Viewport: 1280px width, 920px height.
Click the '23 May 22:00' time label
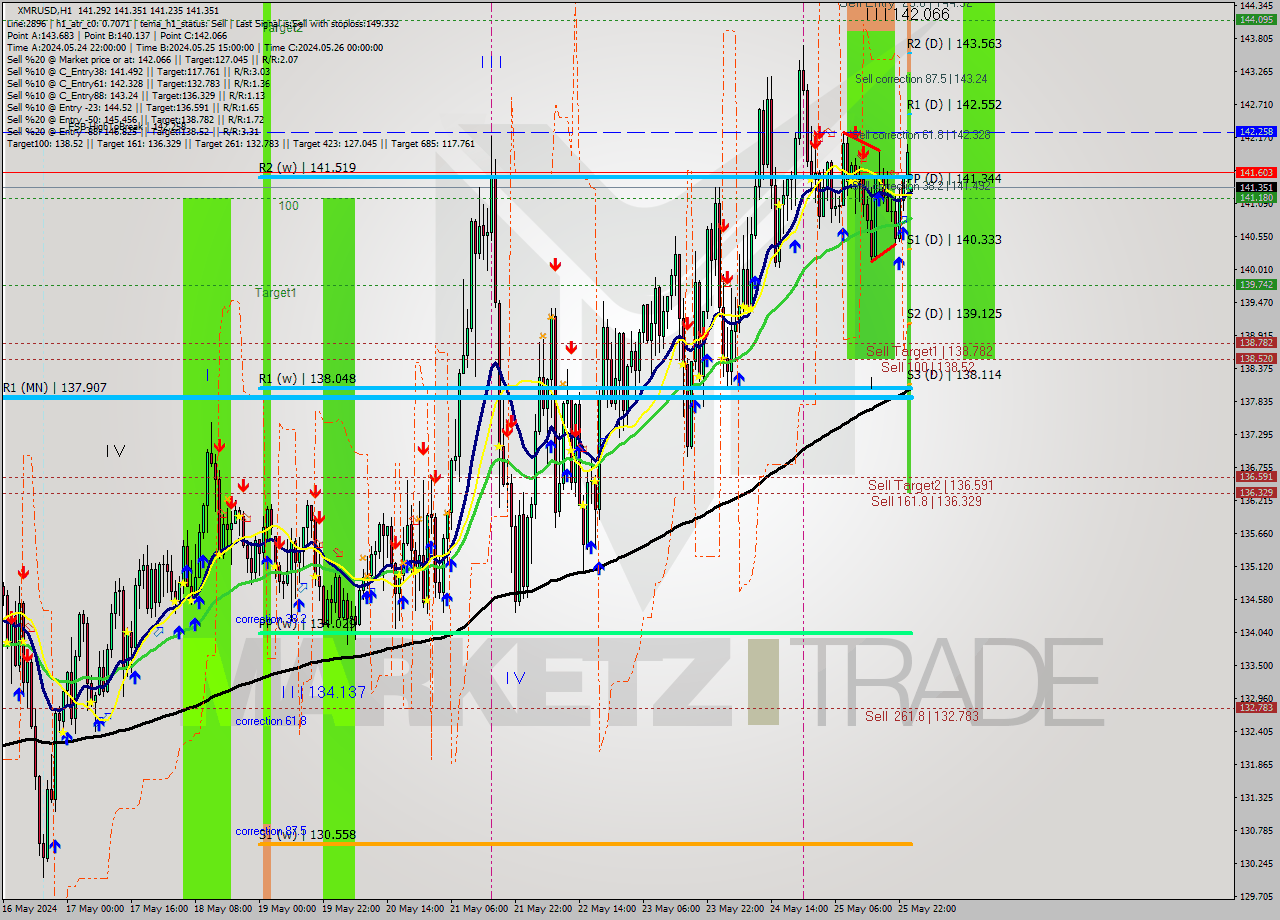735,909
